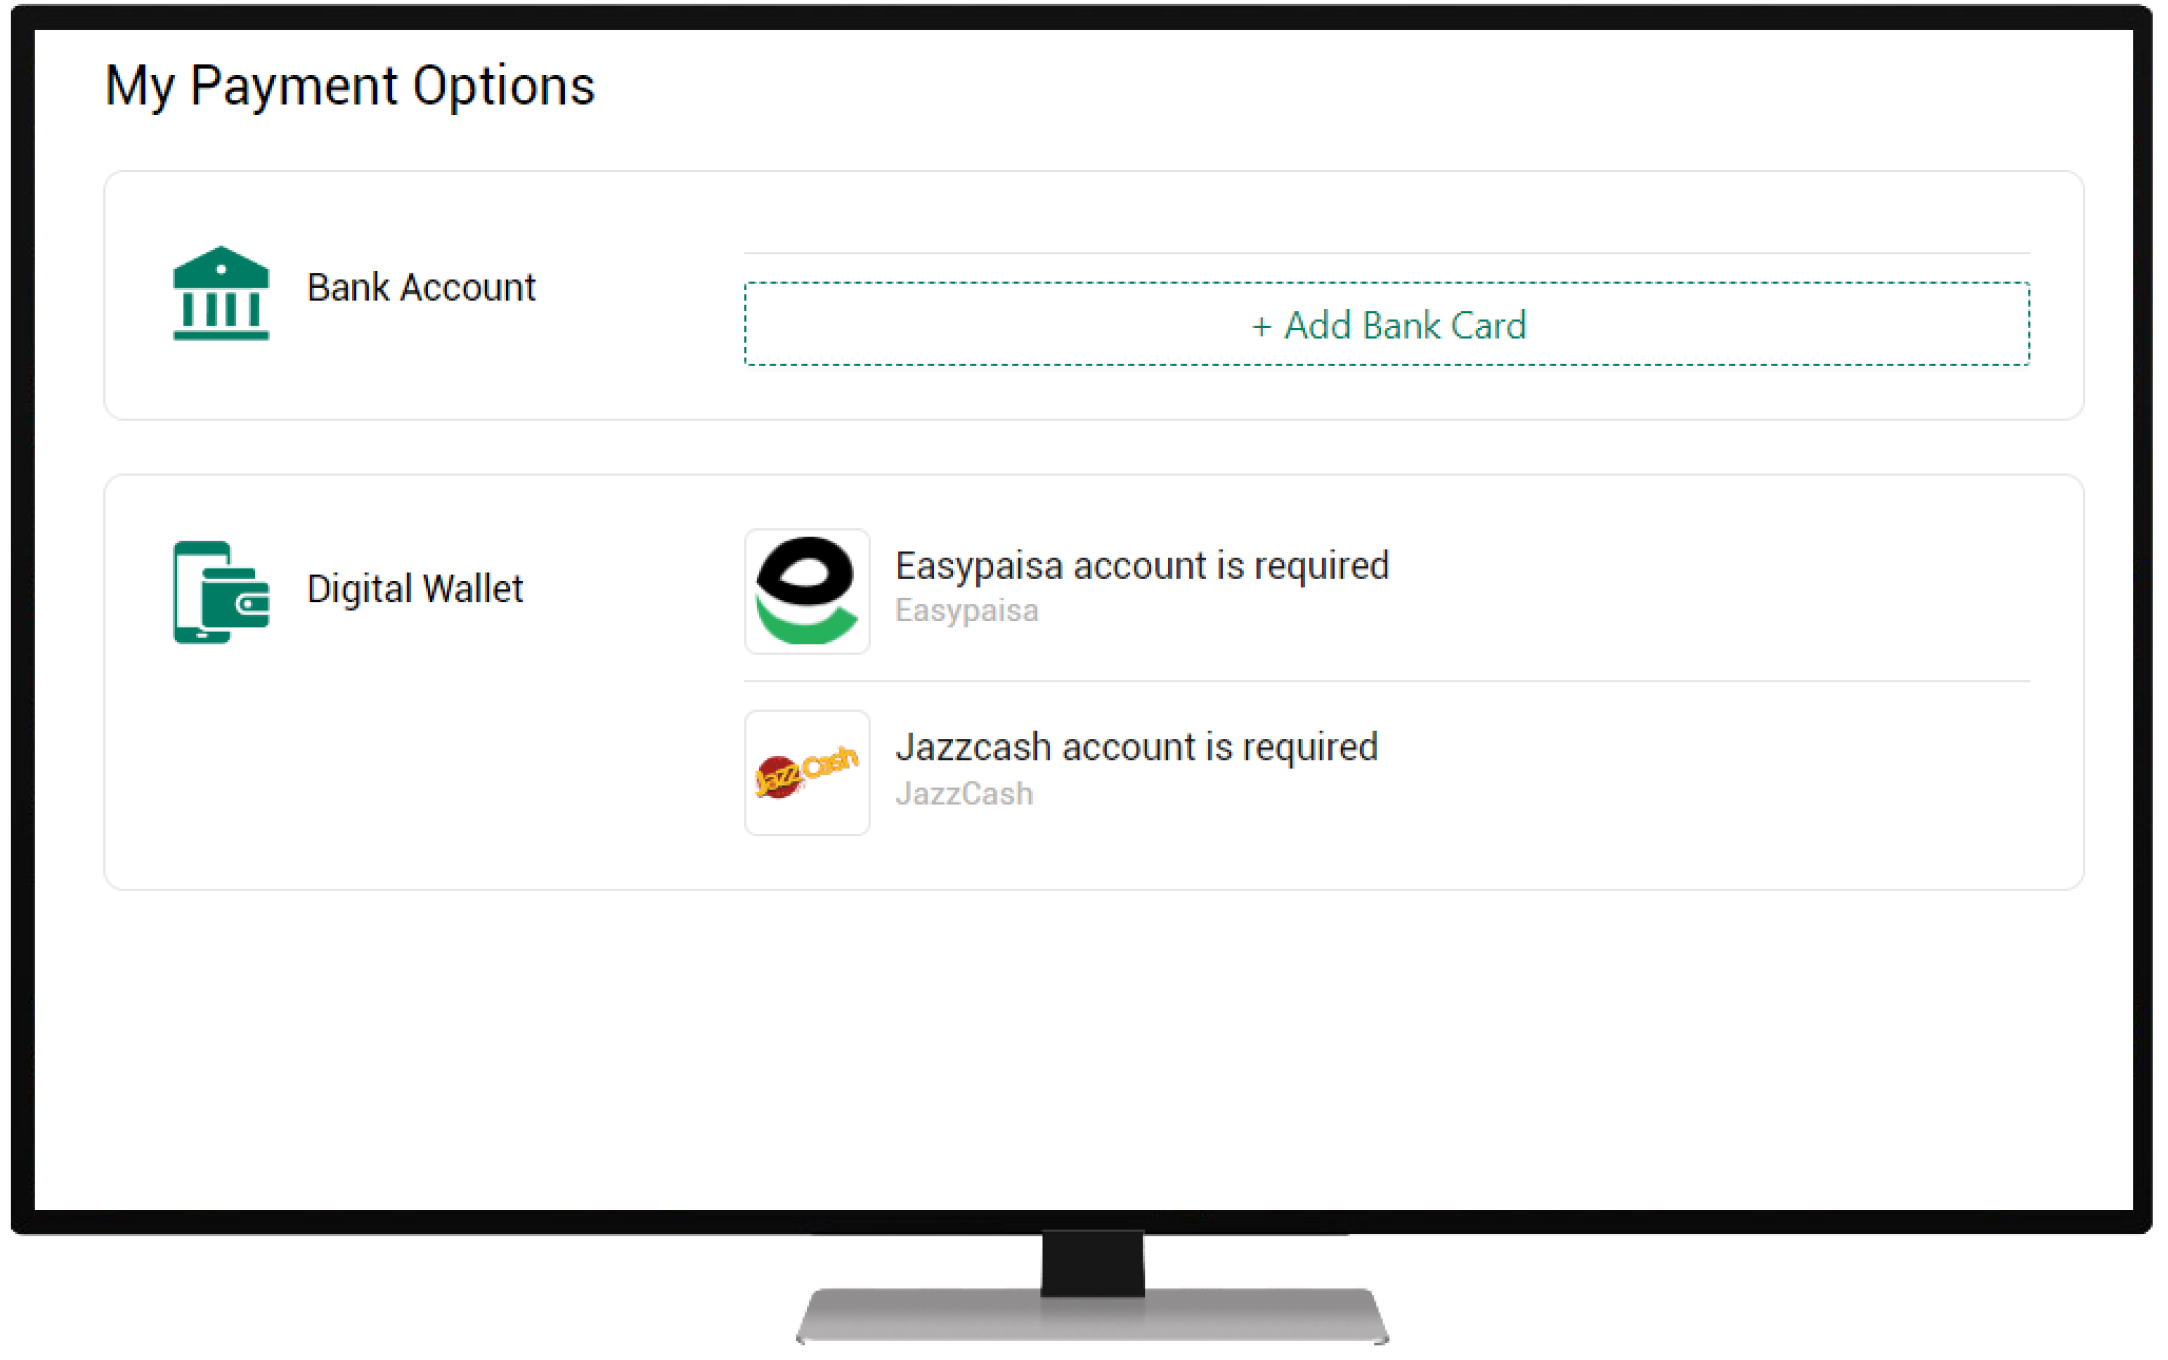This screenshot has width=2168, height=1360.
Task: Click the grey Easypaisa subtitle
Action: coord(966,611)
